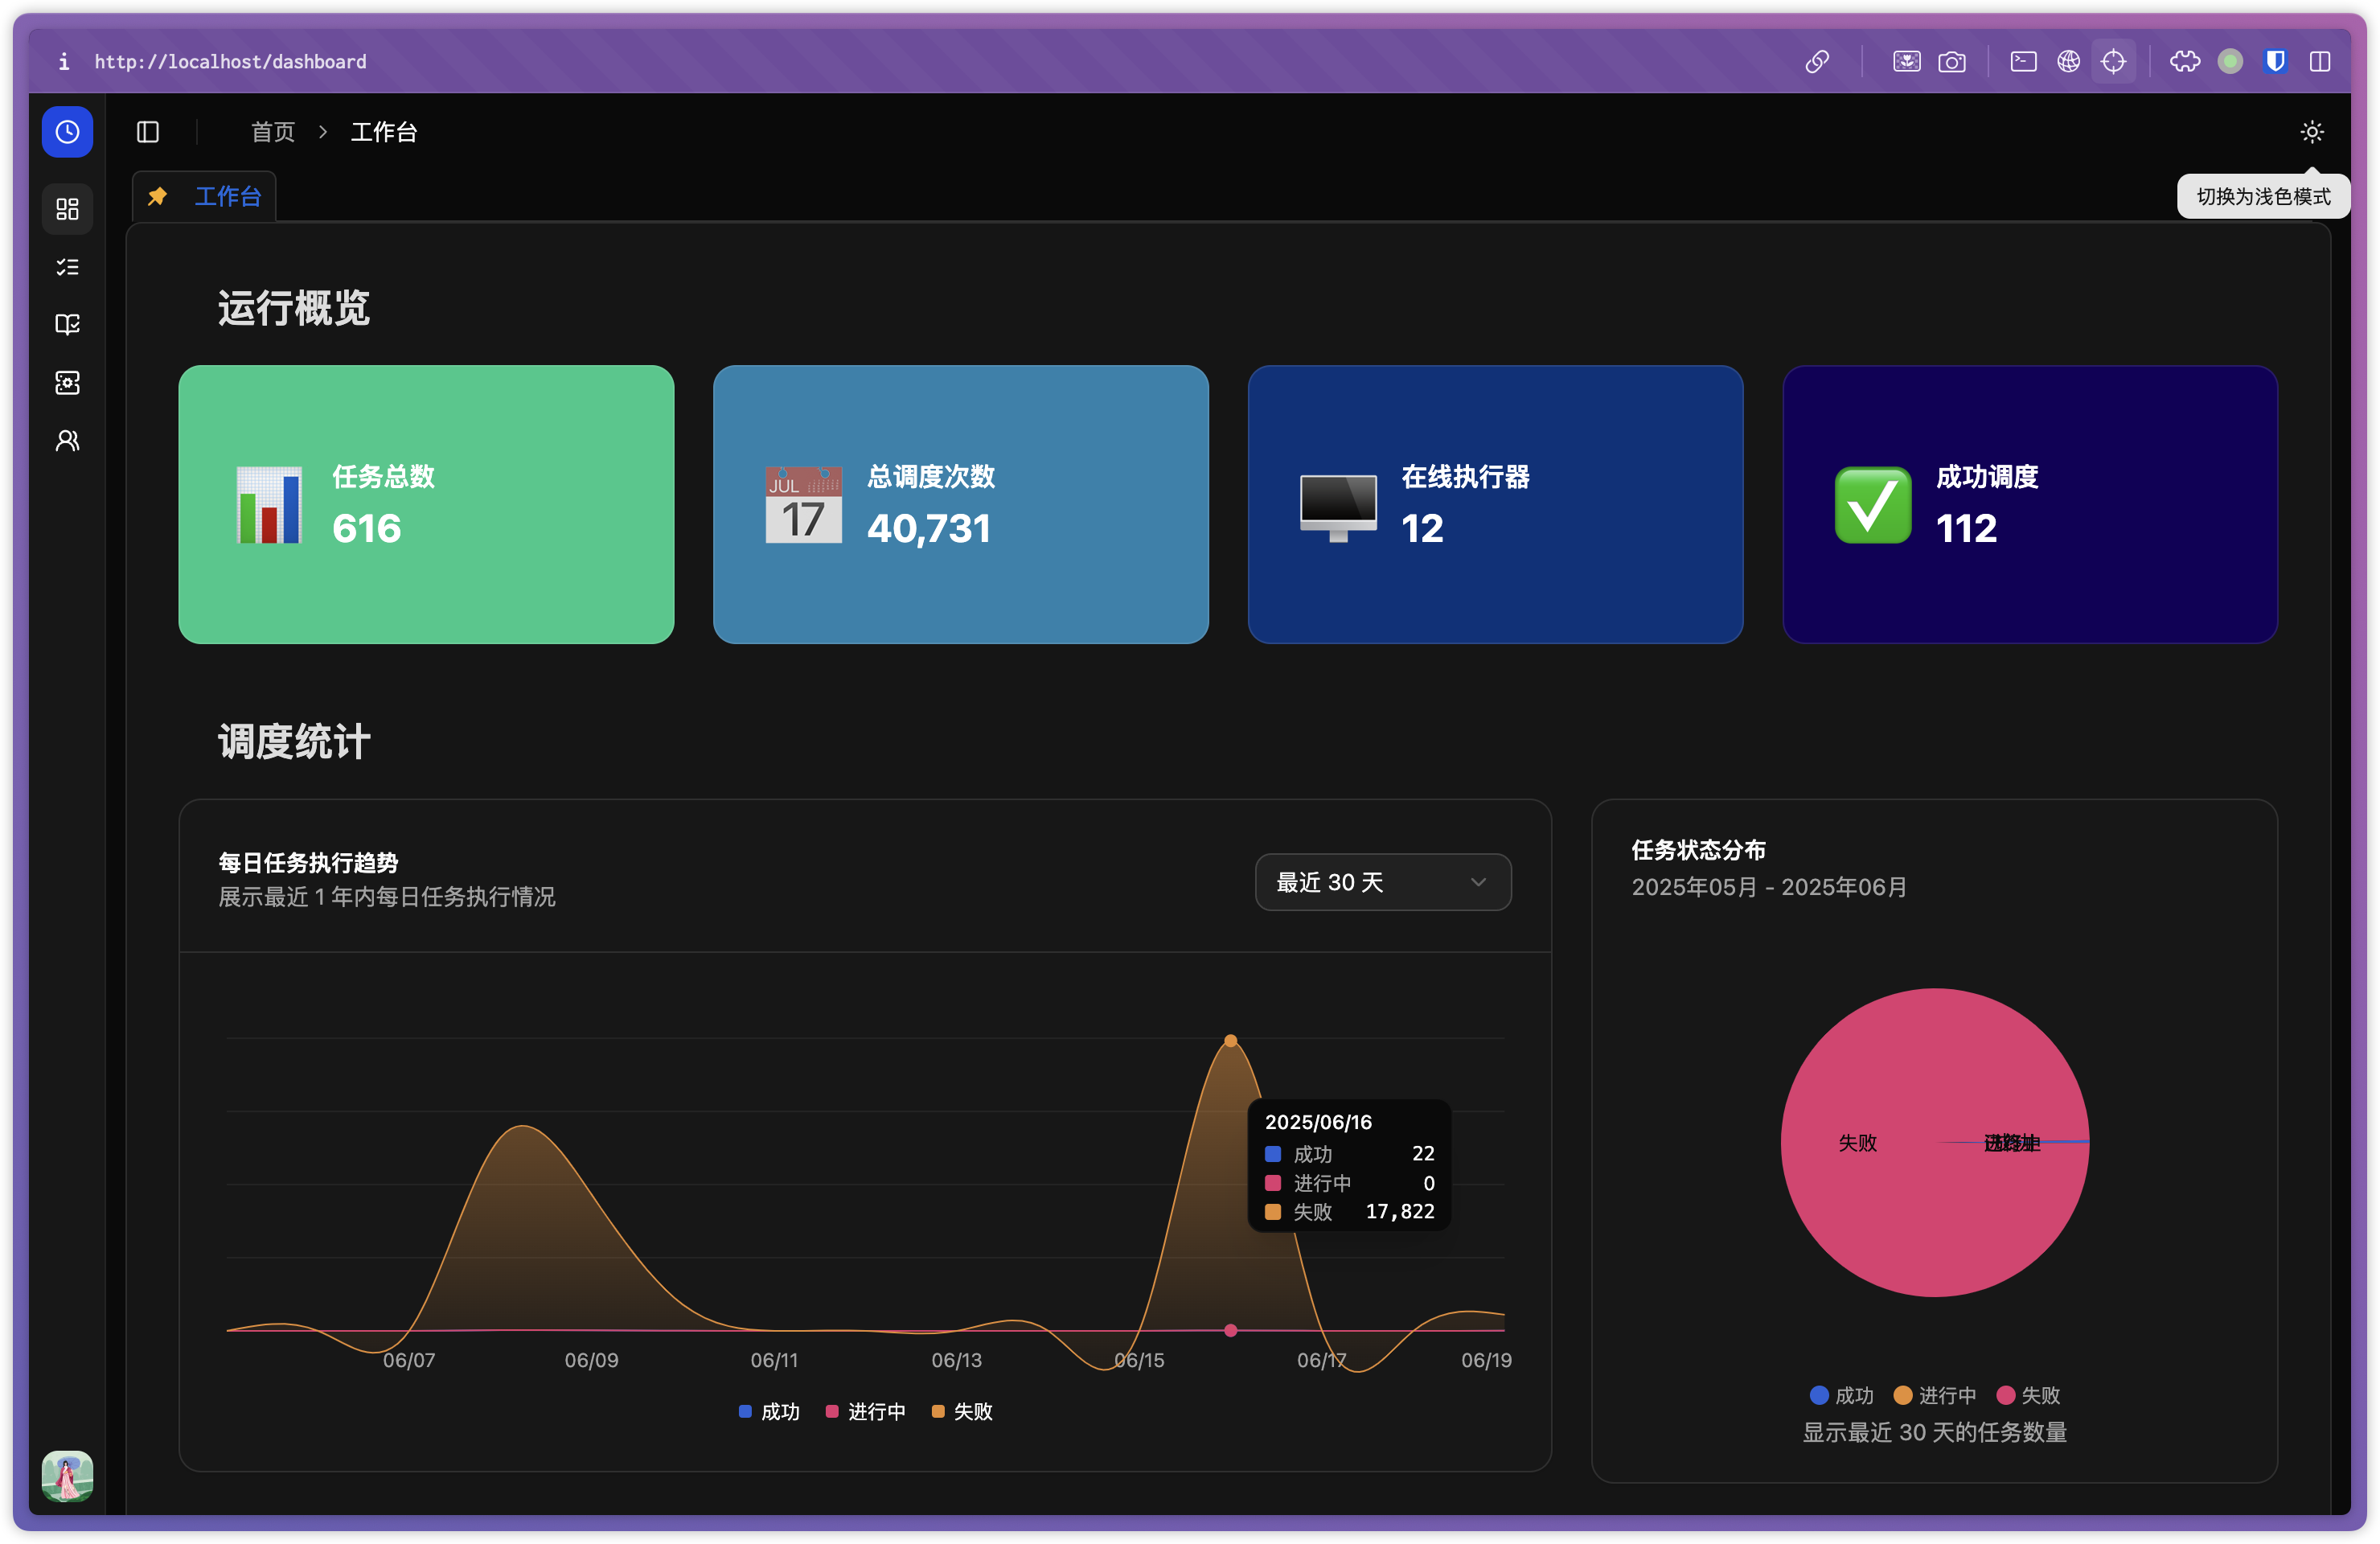The width and height of the screenshot is (2380, 1544).
Task: Open the dashboard grid icon in sidebar
Action: [67, 209]
